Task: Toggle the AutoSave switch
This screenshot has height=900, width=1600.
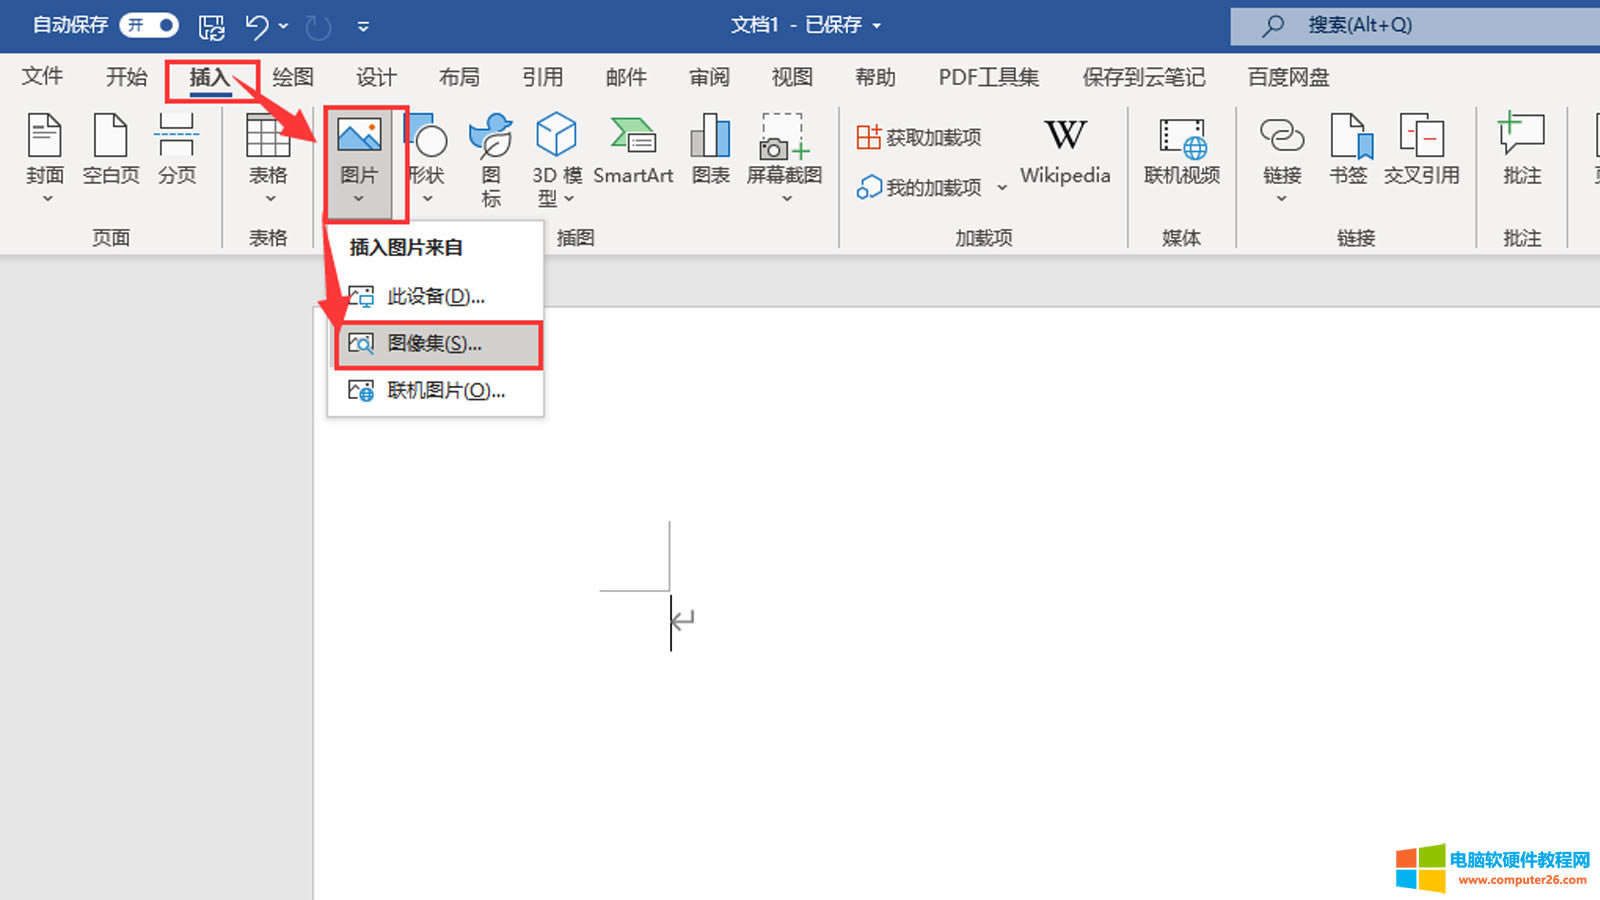Action: [149, 25]
